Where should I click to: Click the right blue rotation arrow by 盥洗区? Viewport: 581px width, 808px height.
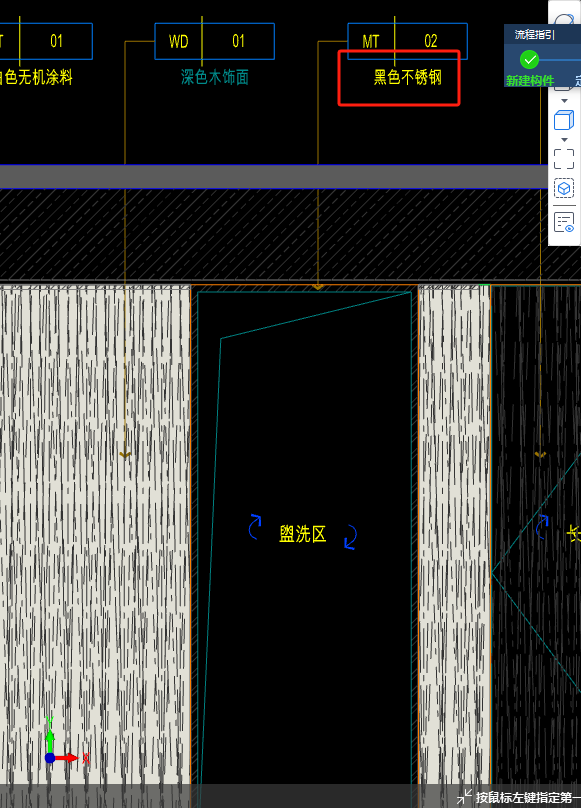351,537
